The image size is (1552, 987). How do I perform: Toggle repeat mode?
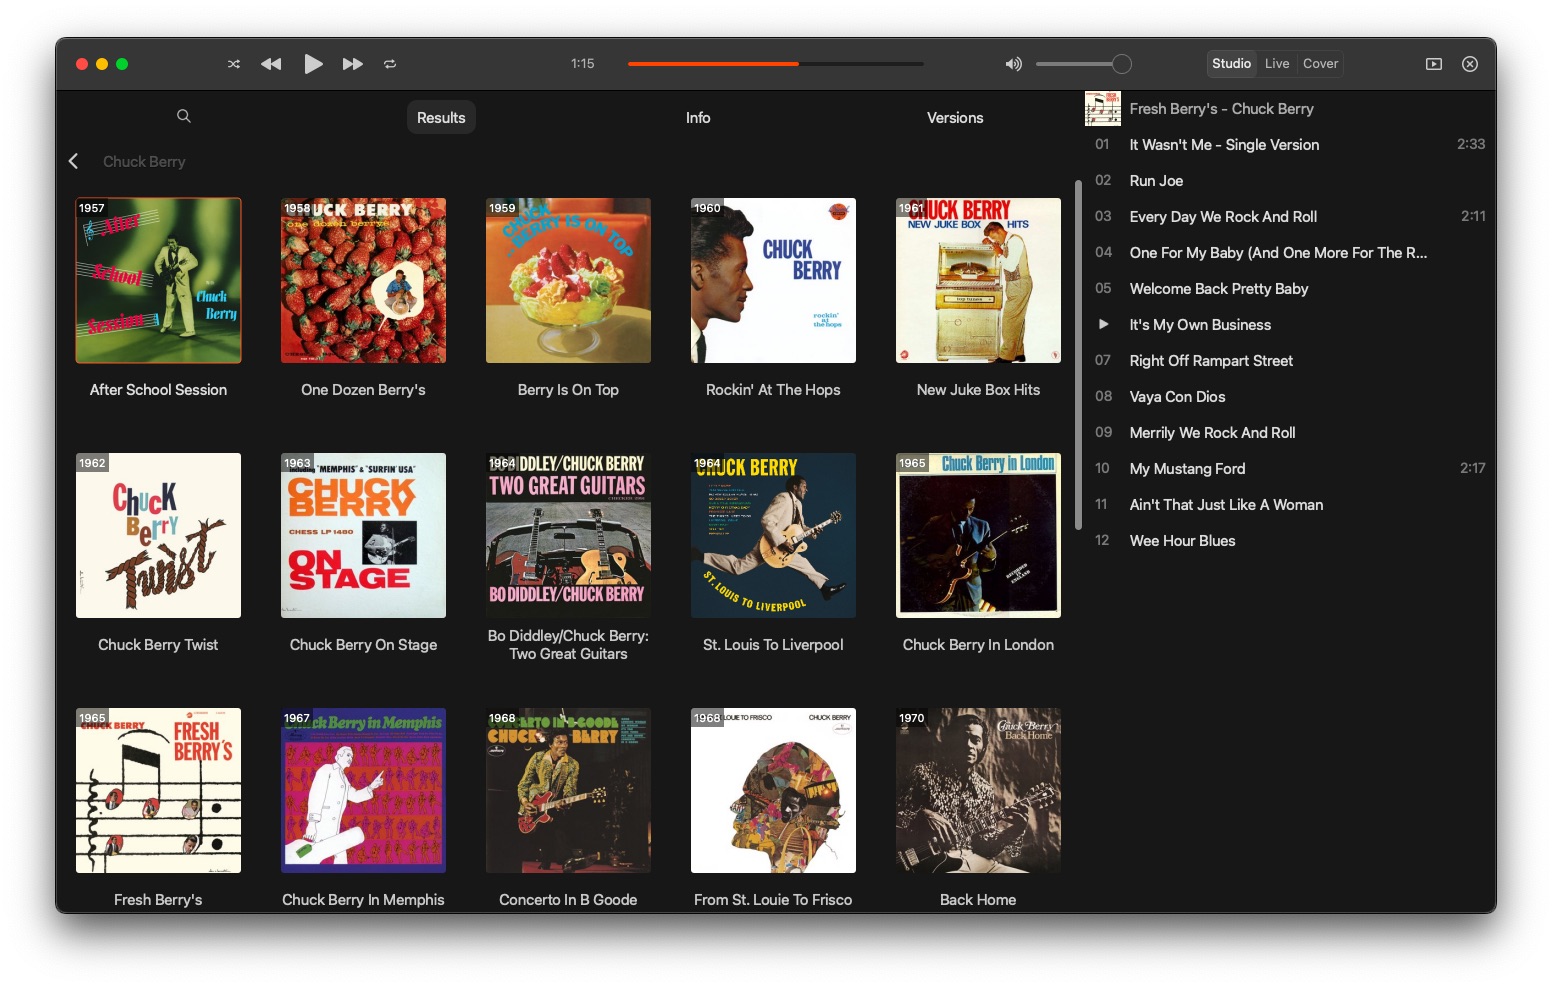[x=390, y=64]
